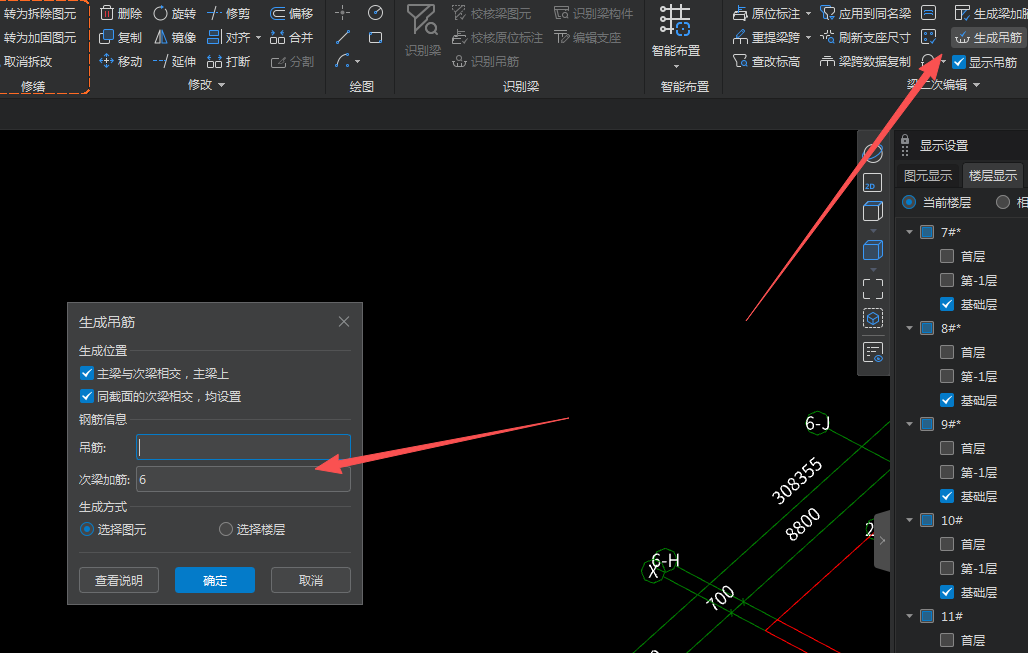Switch to the 图元显示 tab
The width and height of the screenshot is (1028, 653).
928,176
